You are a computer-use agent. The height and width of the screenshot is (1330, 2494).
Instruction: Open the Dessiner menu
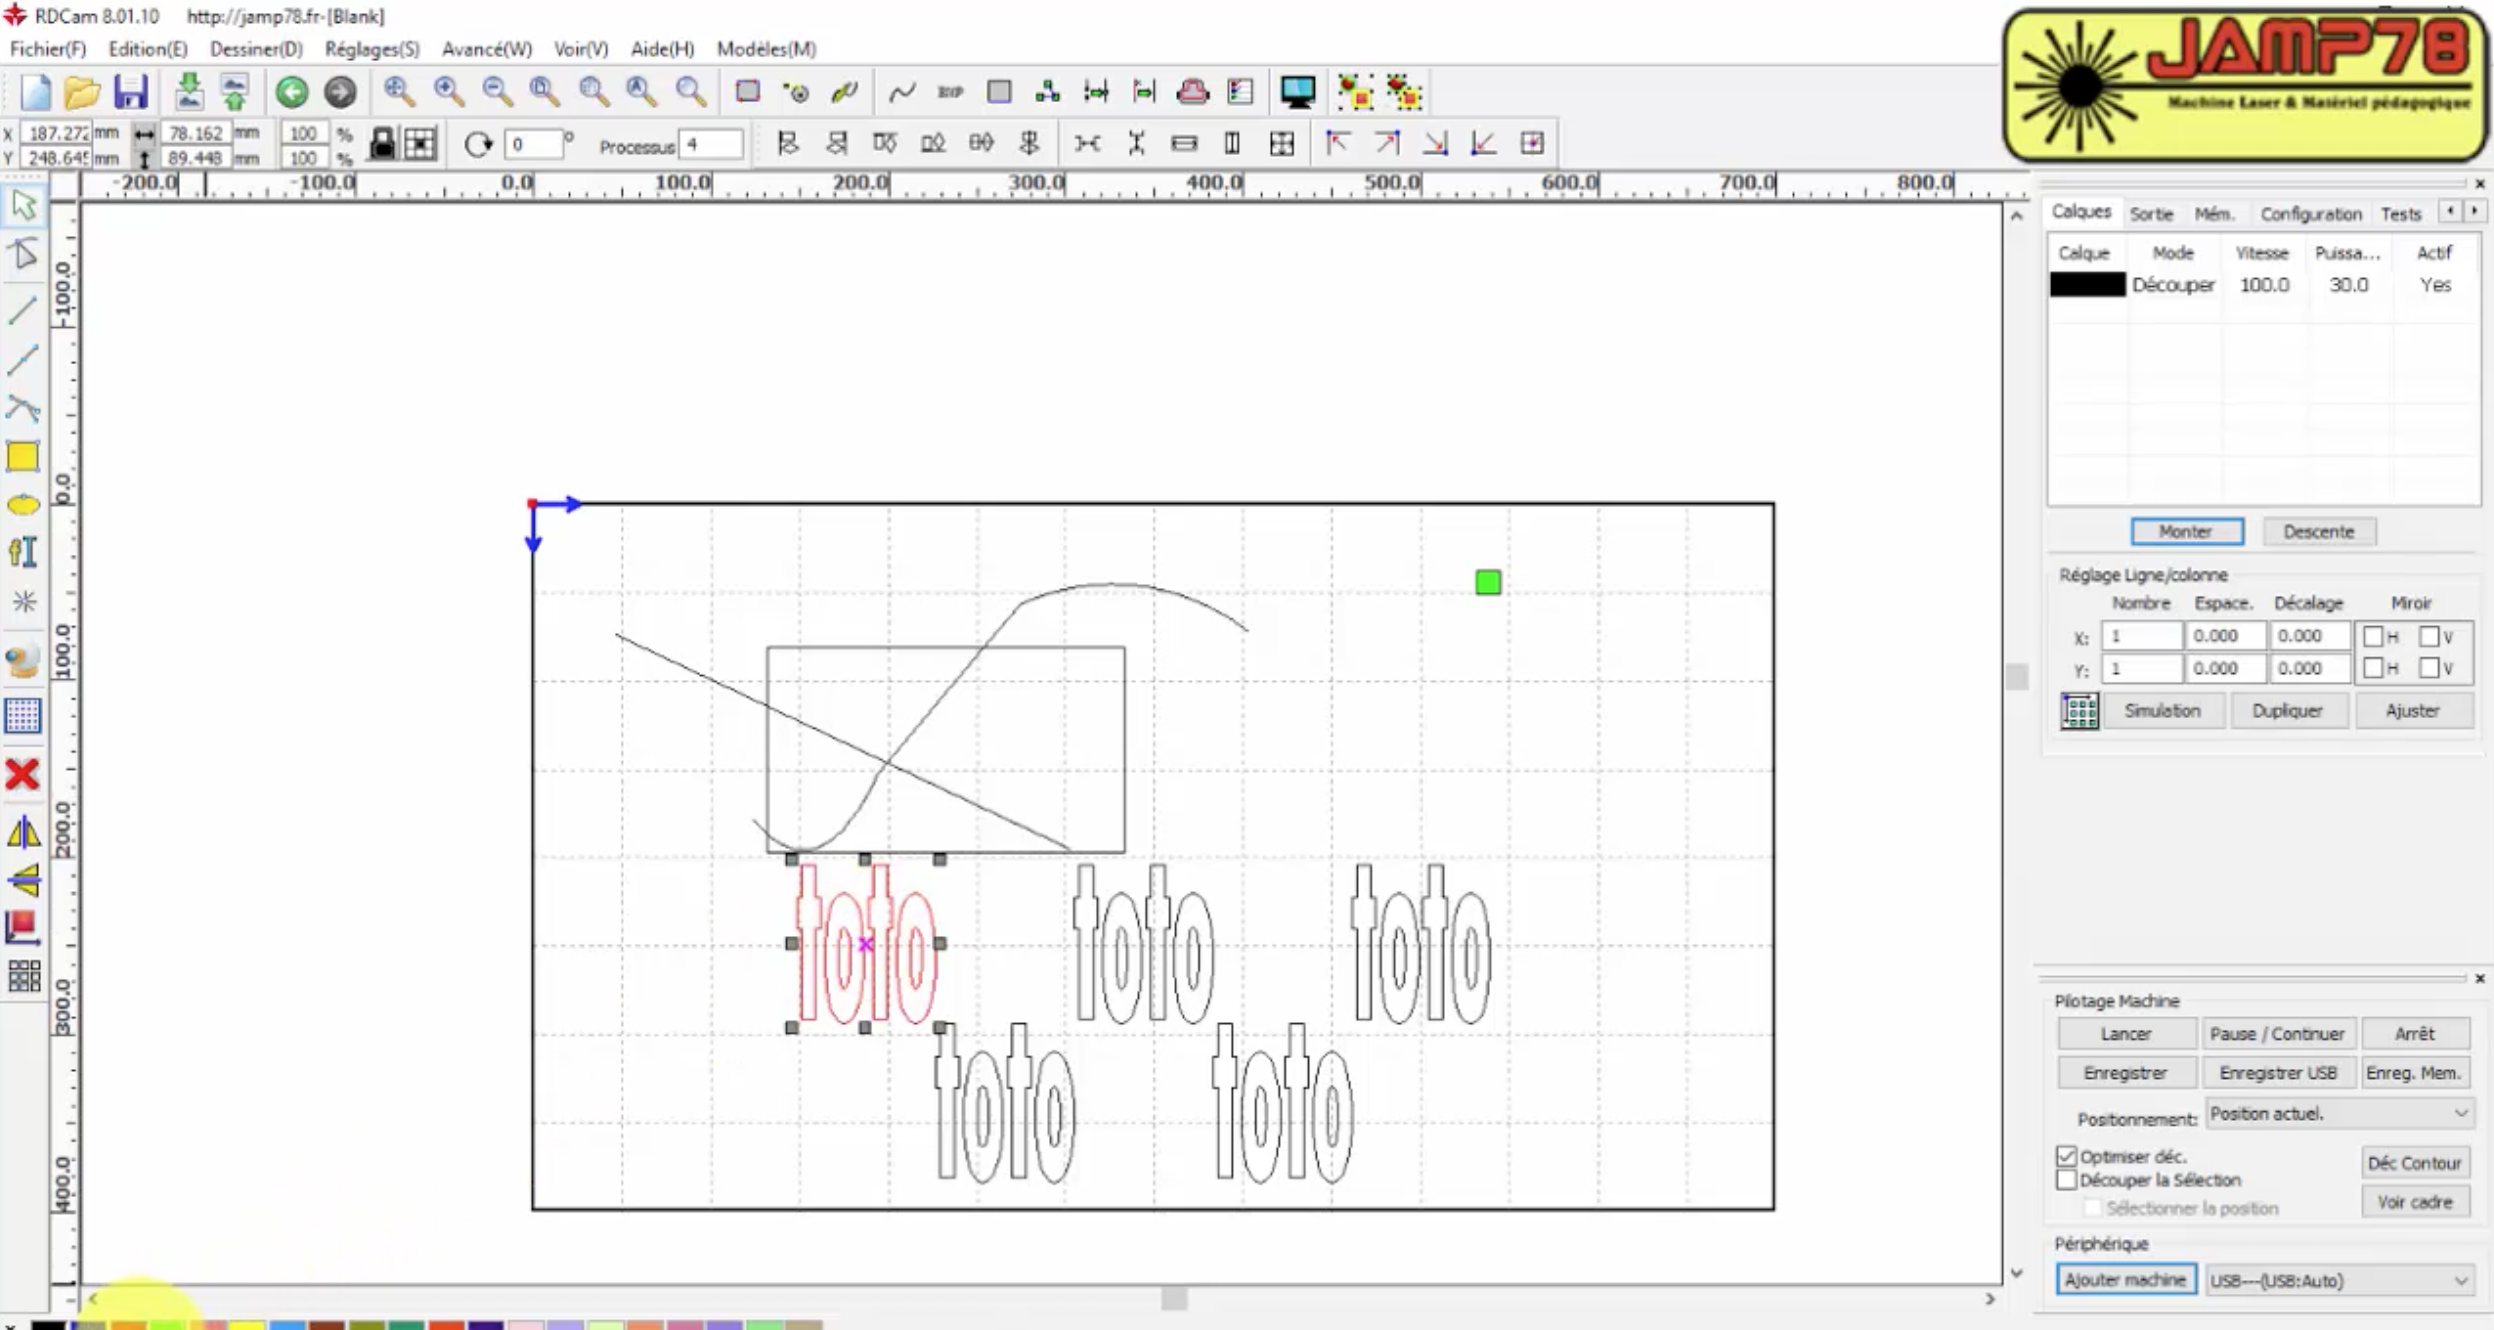[256, 49]
